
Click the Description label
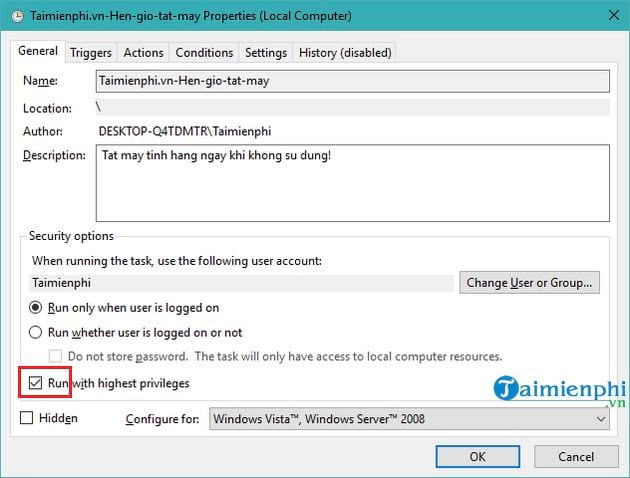tap(54, 155)
